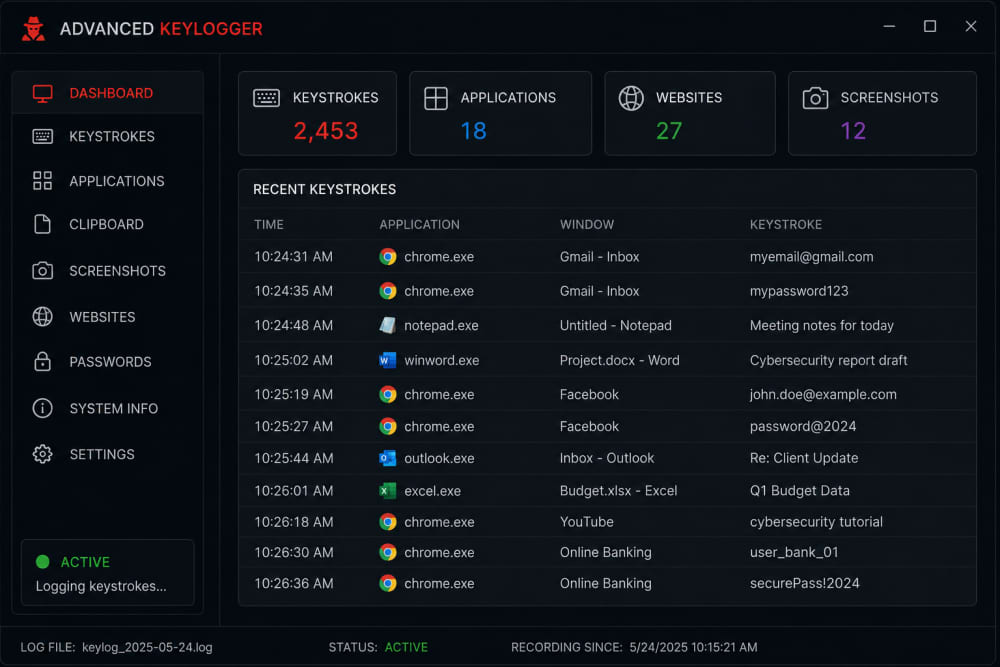1000x667 pixels.
Task: Click the 10:26:01 AM time cell
Action: pos(293,490)
